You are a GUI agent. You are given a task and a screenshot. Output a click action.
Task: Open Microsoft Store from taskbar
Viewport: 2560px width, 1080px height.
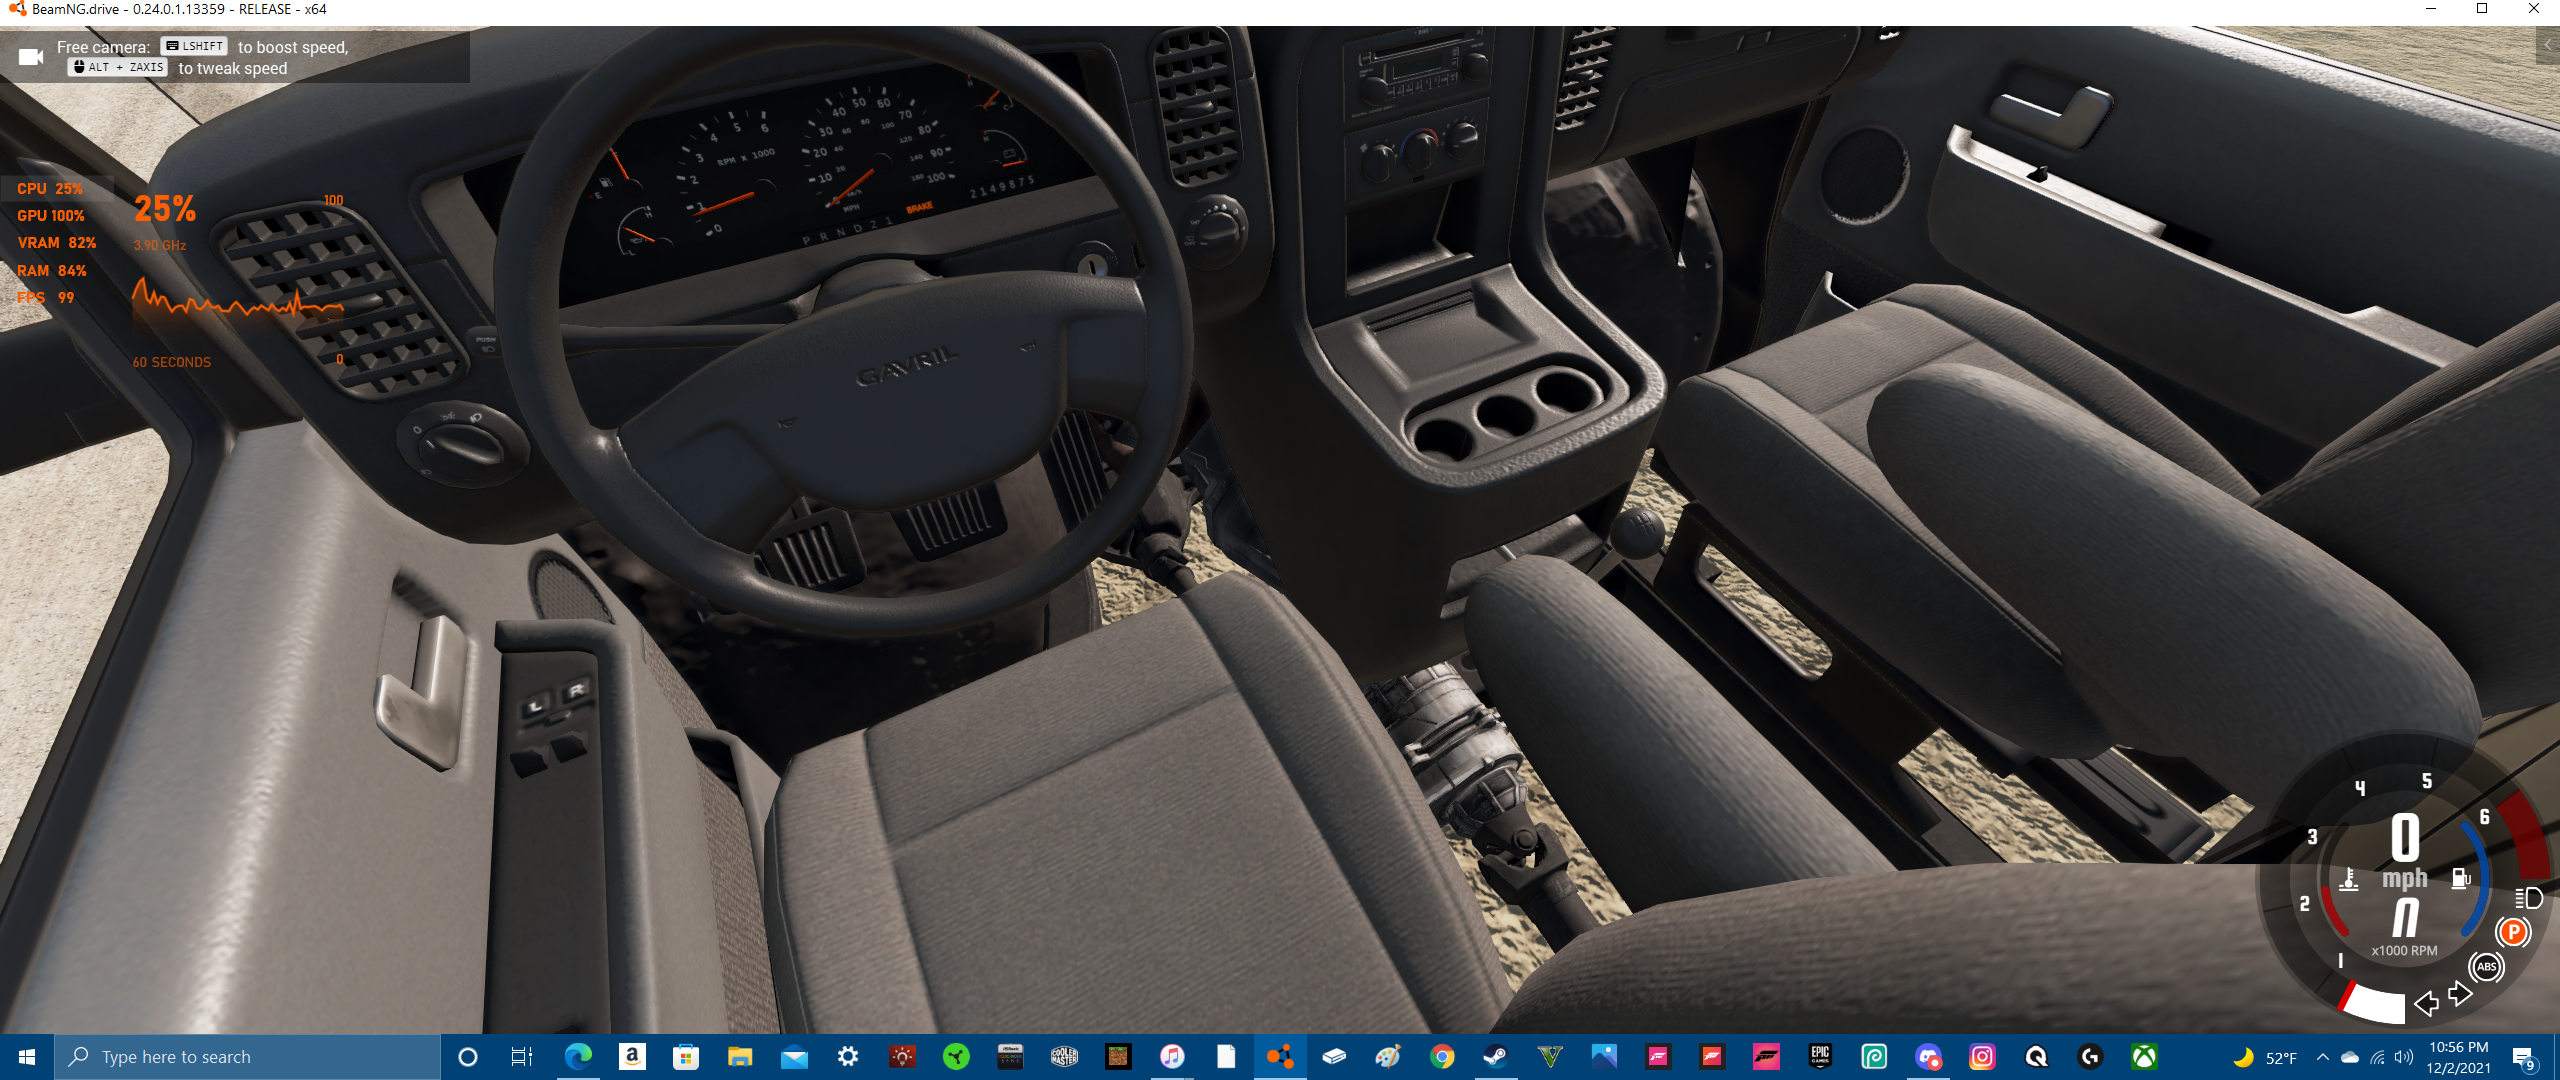[x=686, y=1057]
